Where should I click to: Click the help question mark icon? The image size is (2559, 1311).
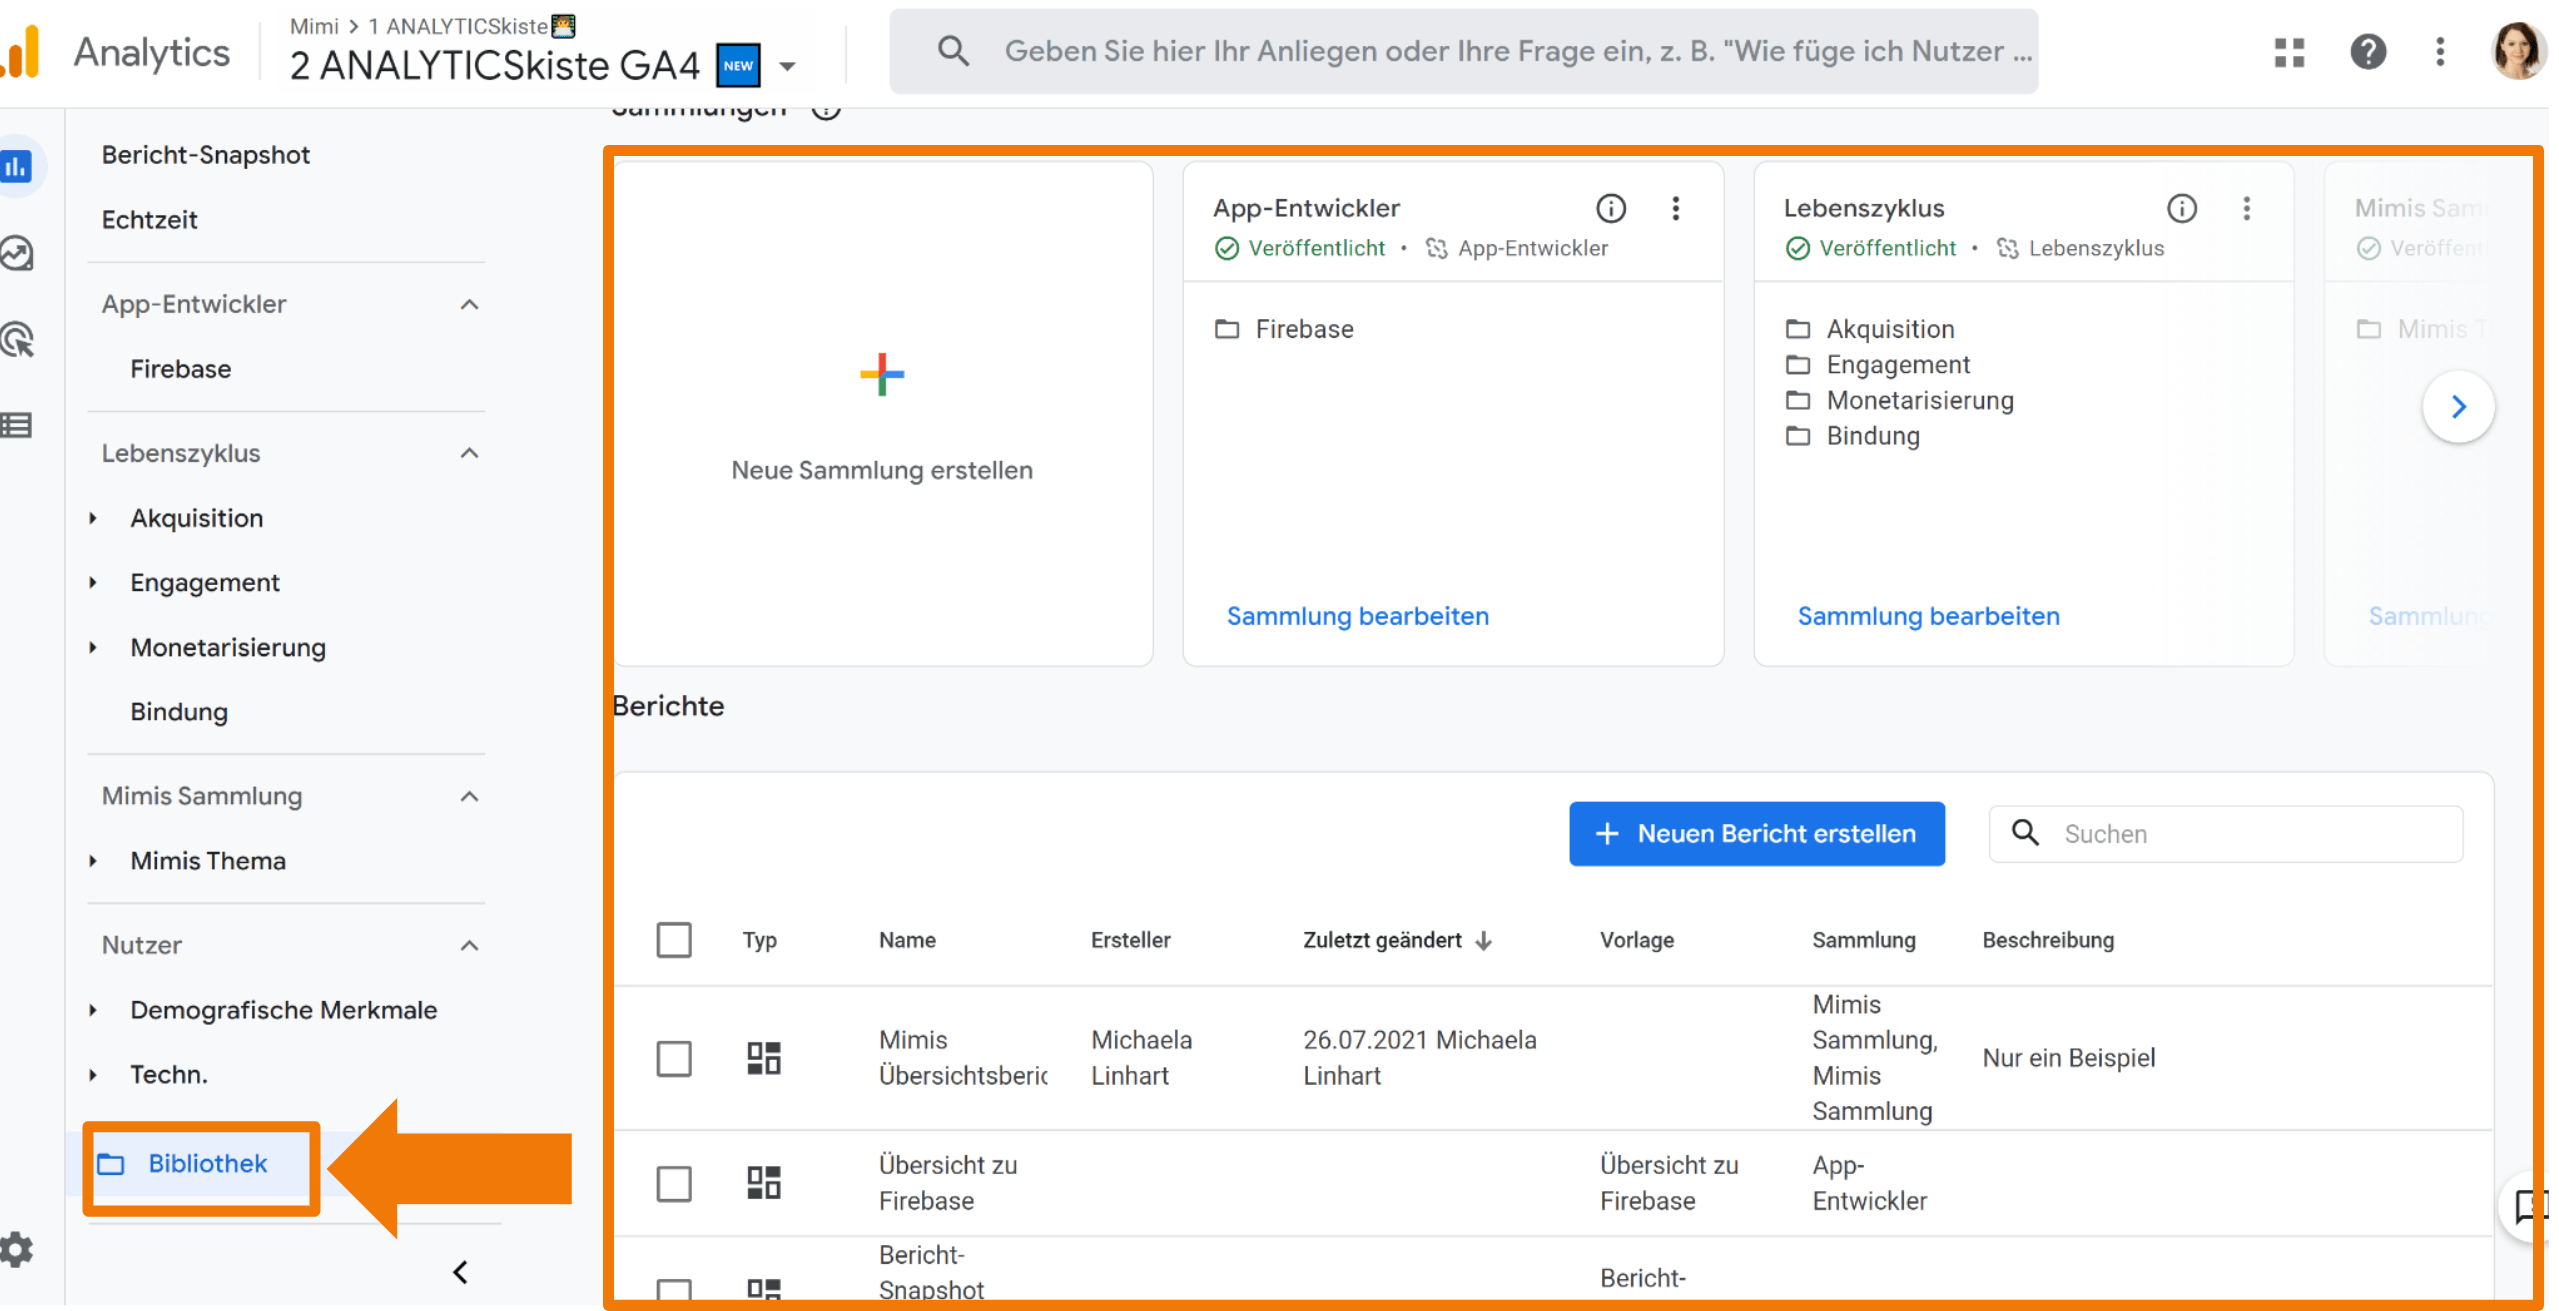[2367, 52]
